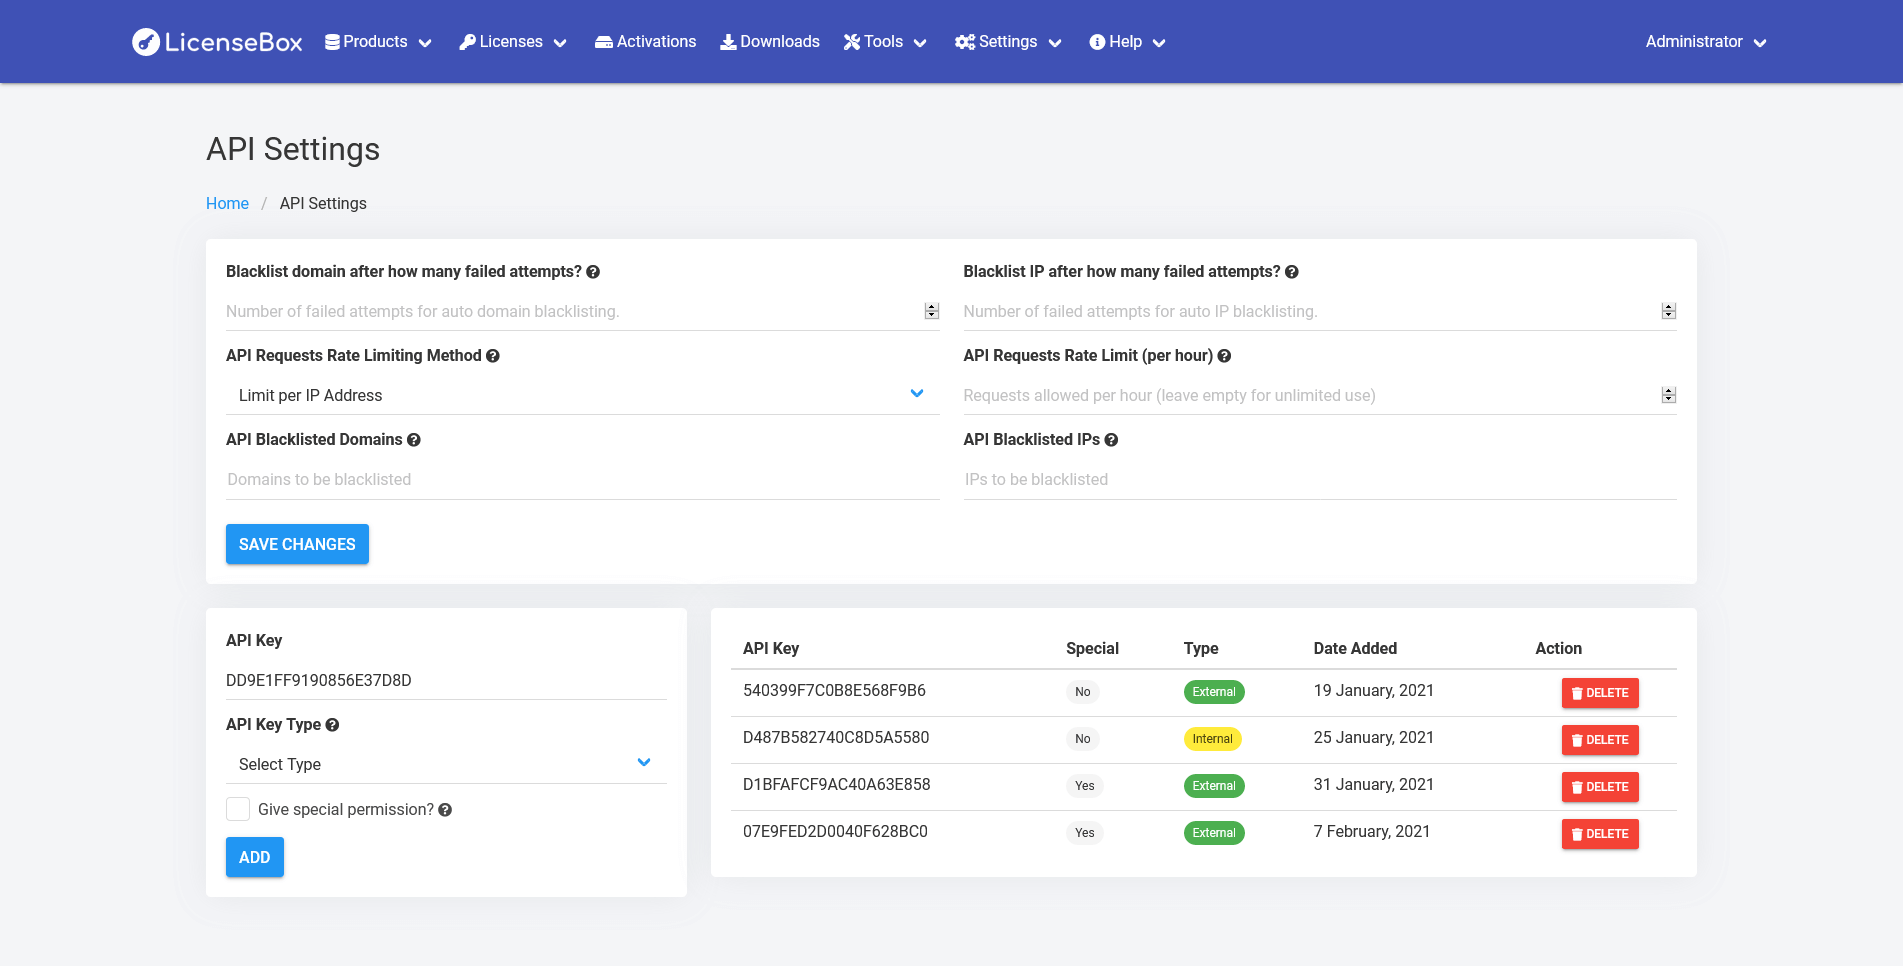The height and width of the screenshot is (966, 1903).
Task: Delete API key 07E9FED2D0040F628BC0
Action: [1600, 834]
